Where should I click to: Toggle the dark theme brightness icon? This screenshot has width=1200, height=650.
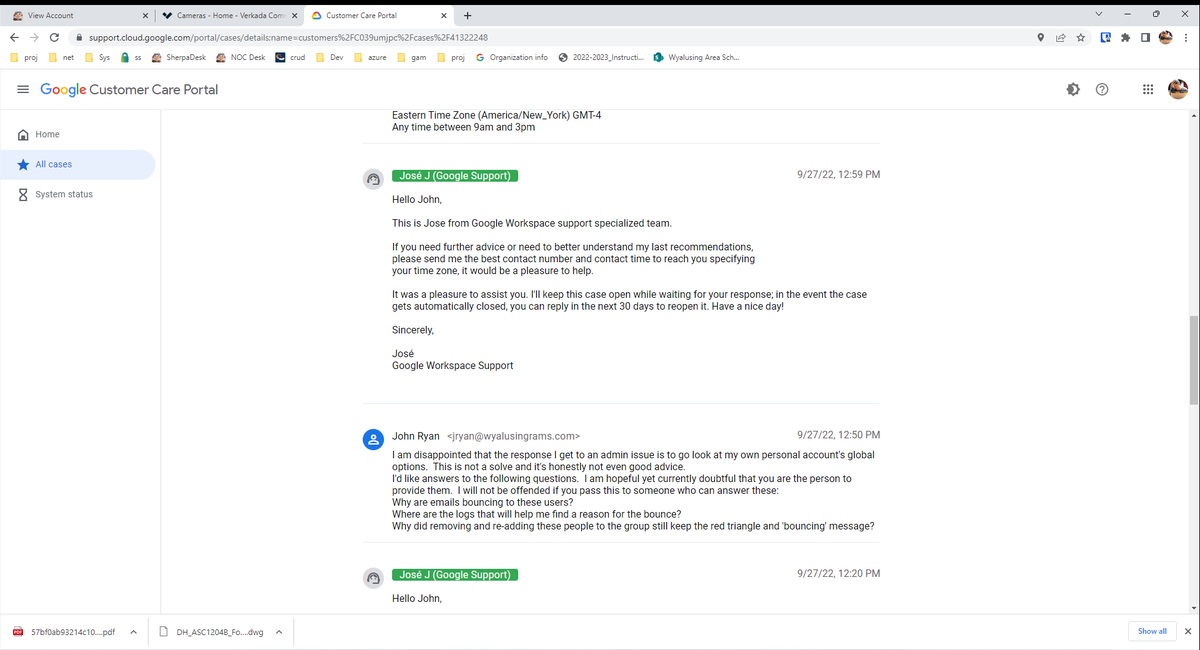click(x=1073, y=90)
